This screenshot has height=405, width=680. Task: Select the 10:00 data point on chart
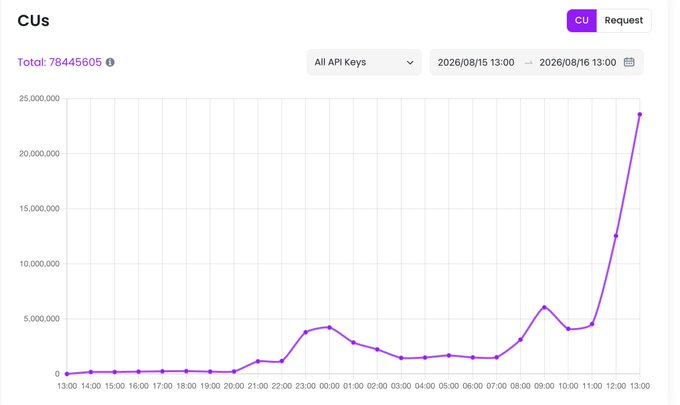click(568, 329)
